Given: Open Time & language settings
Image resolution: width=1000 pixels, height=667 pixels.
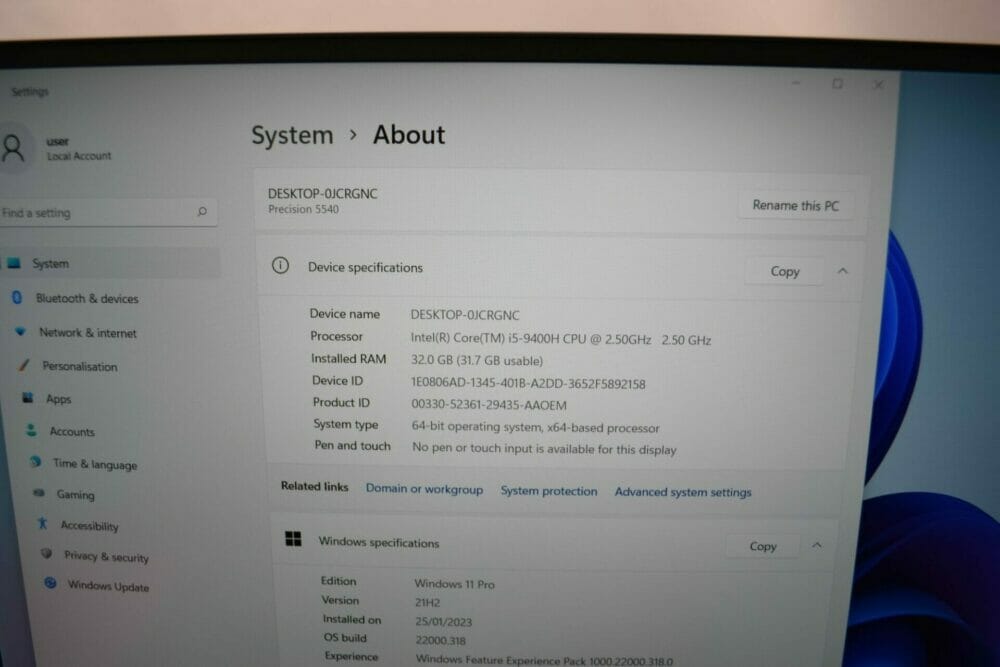Looking at the screenshot, I should (x=95, y=464).
